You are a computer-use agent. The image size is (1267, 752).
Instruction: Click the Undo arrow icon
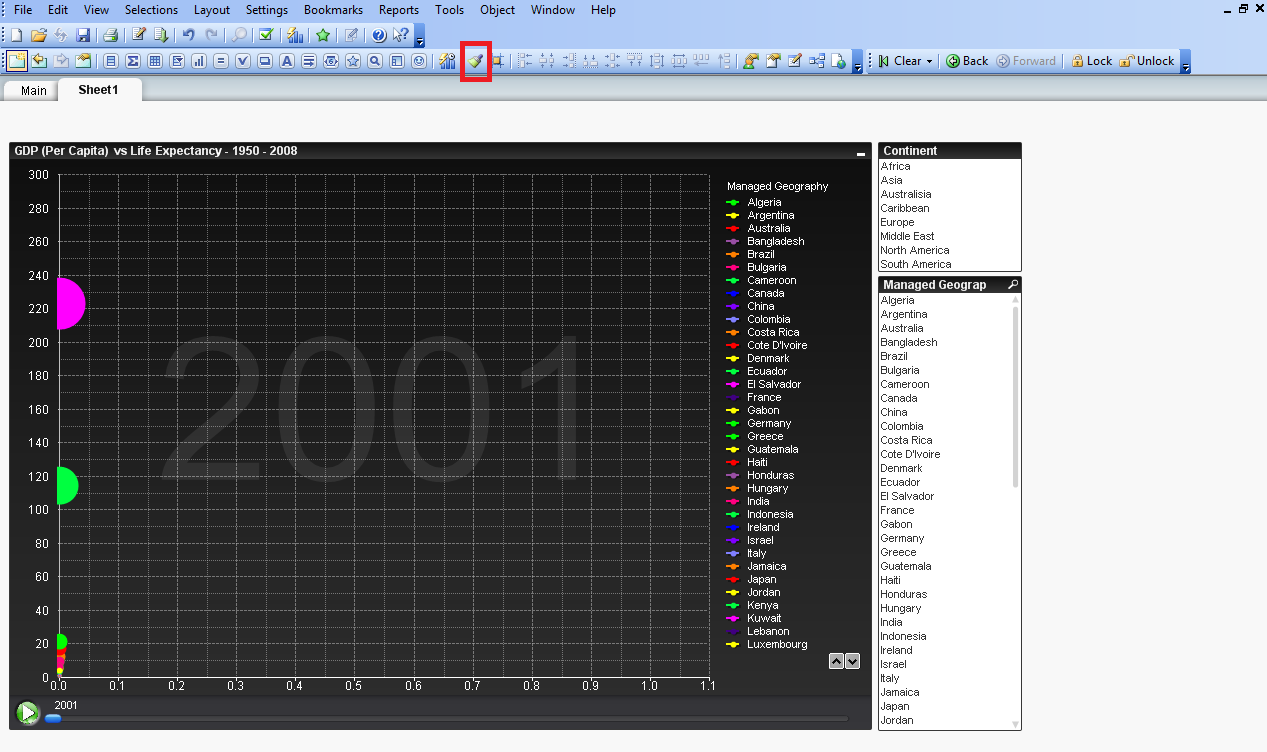(188, 35)
